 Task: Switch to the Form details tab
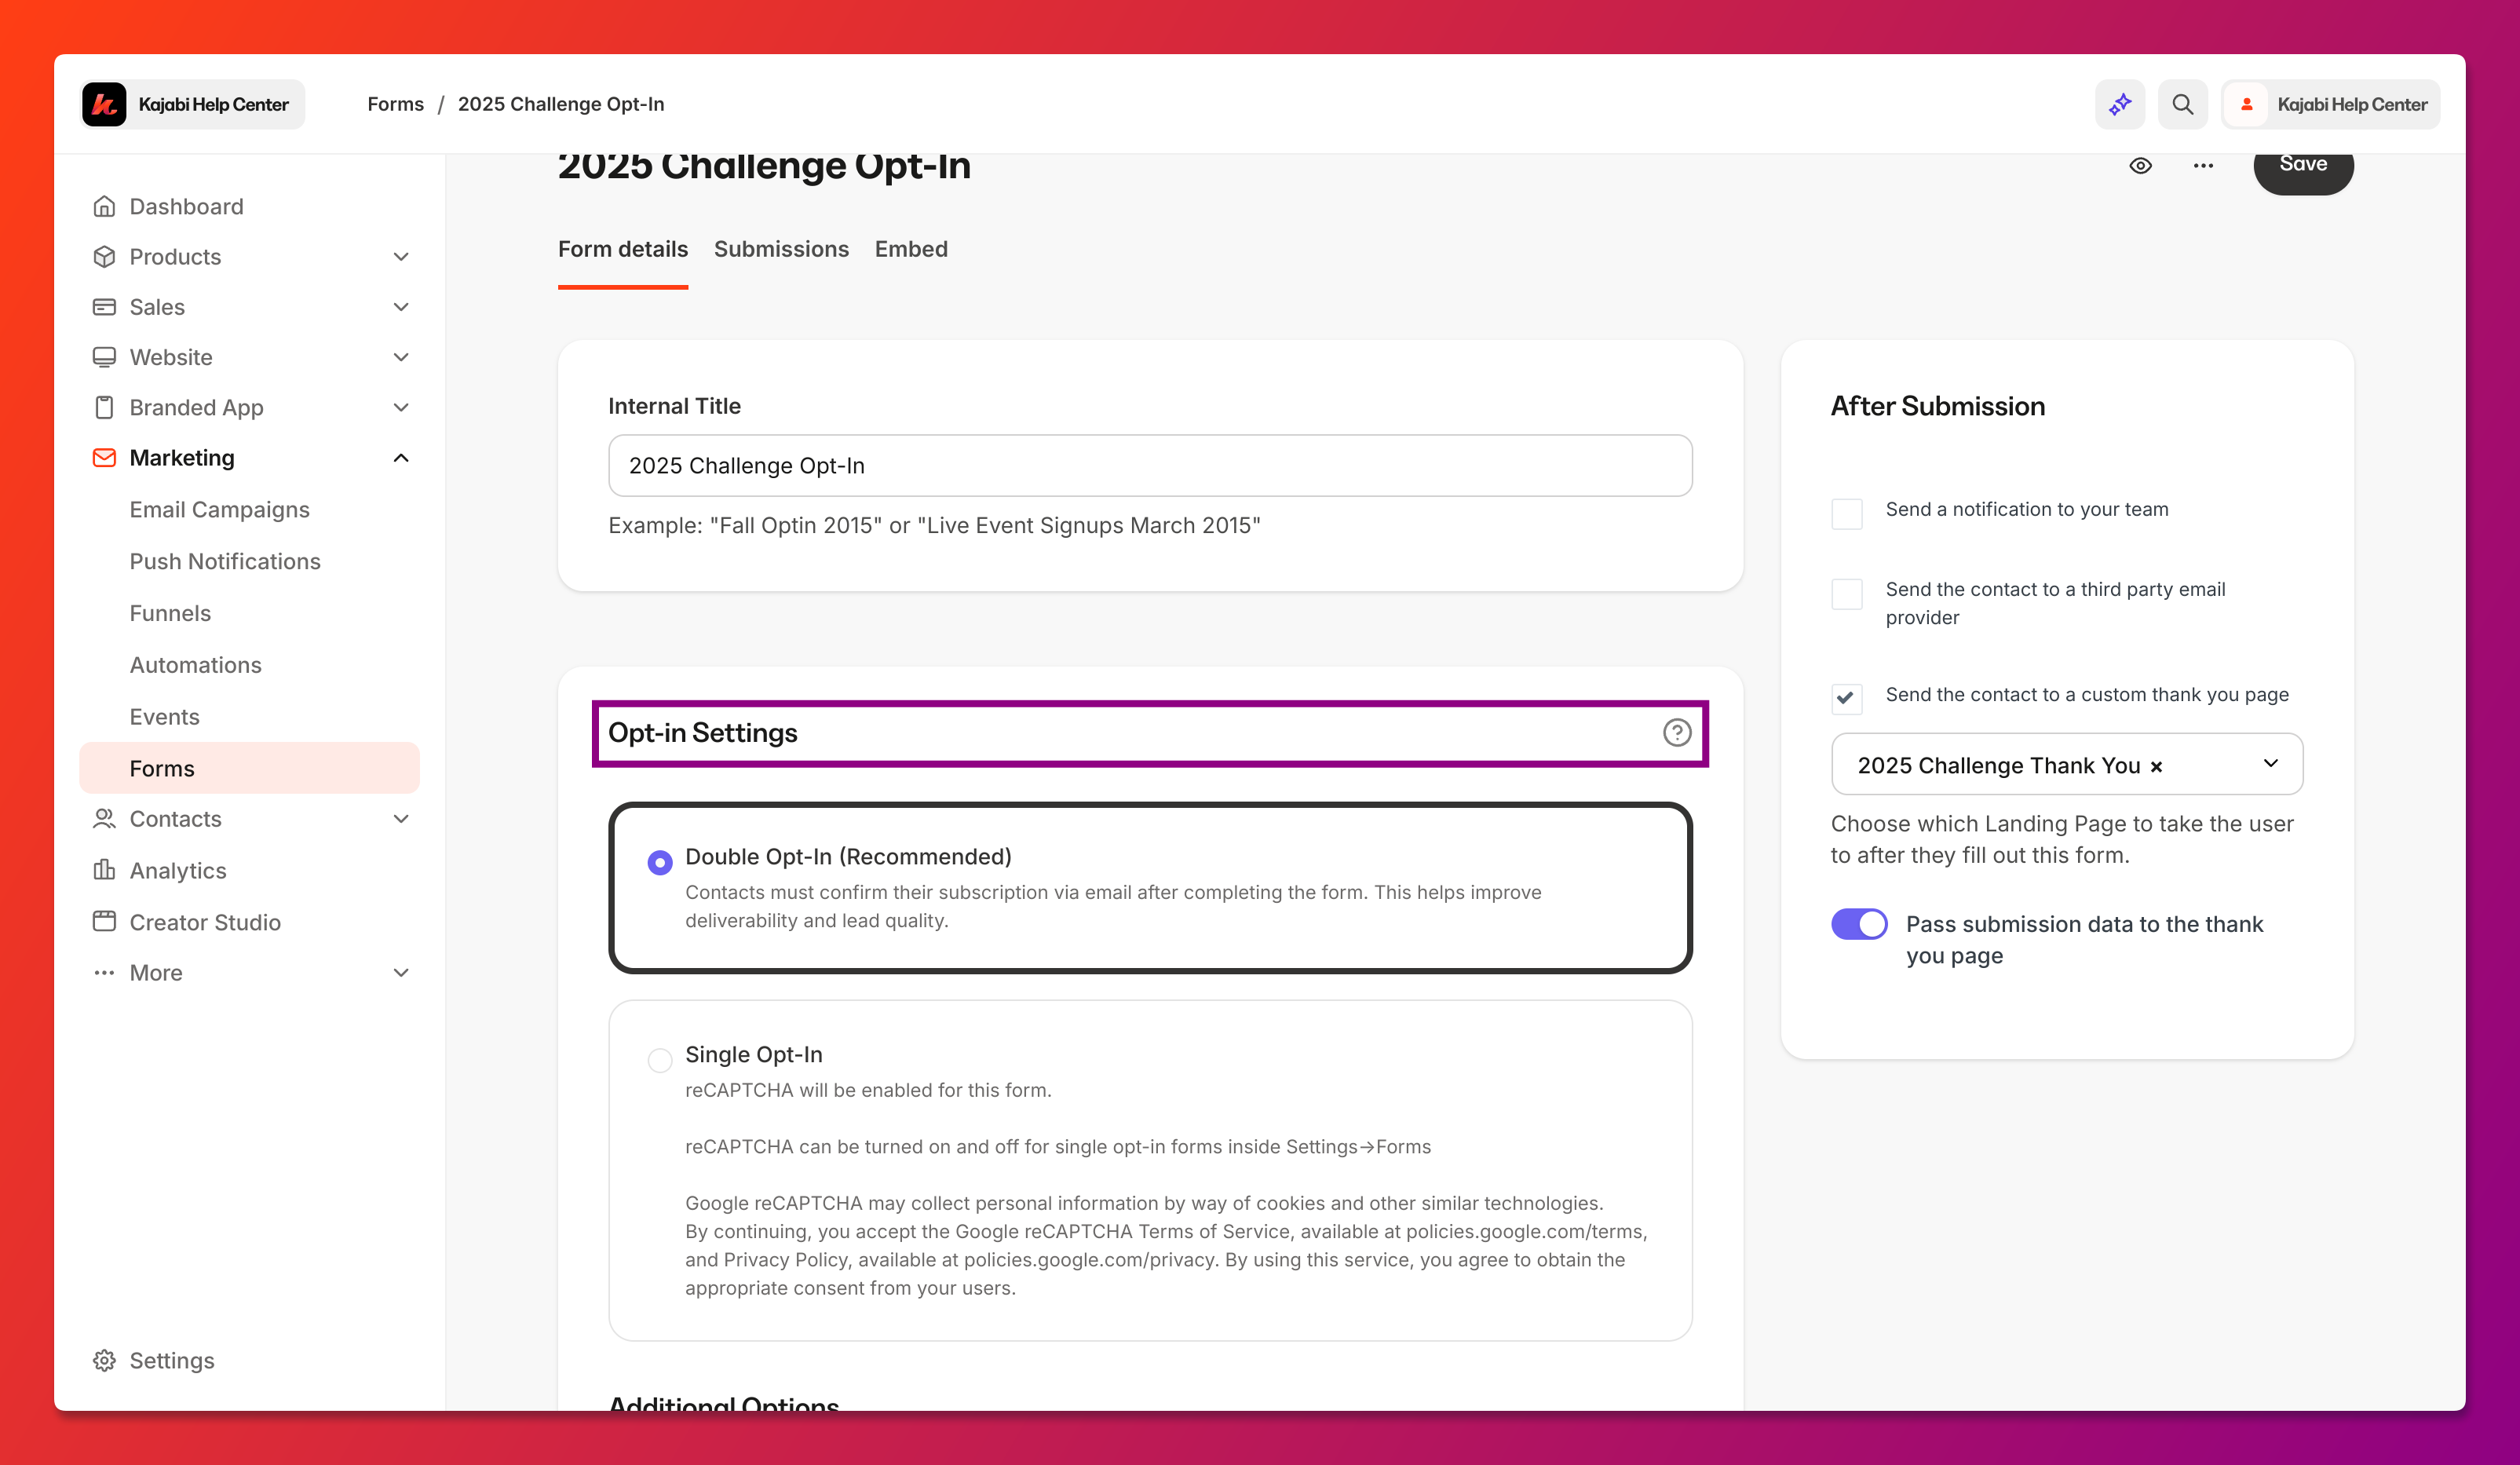(623, 250)
